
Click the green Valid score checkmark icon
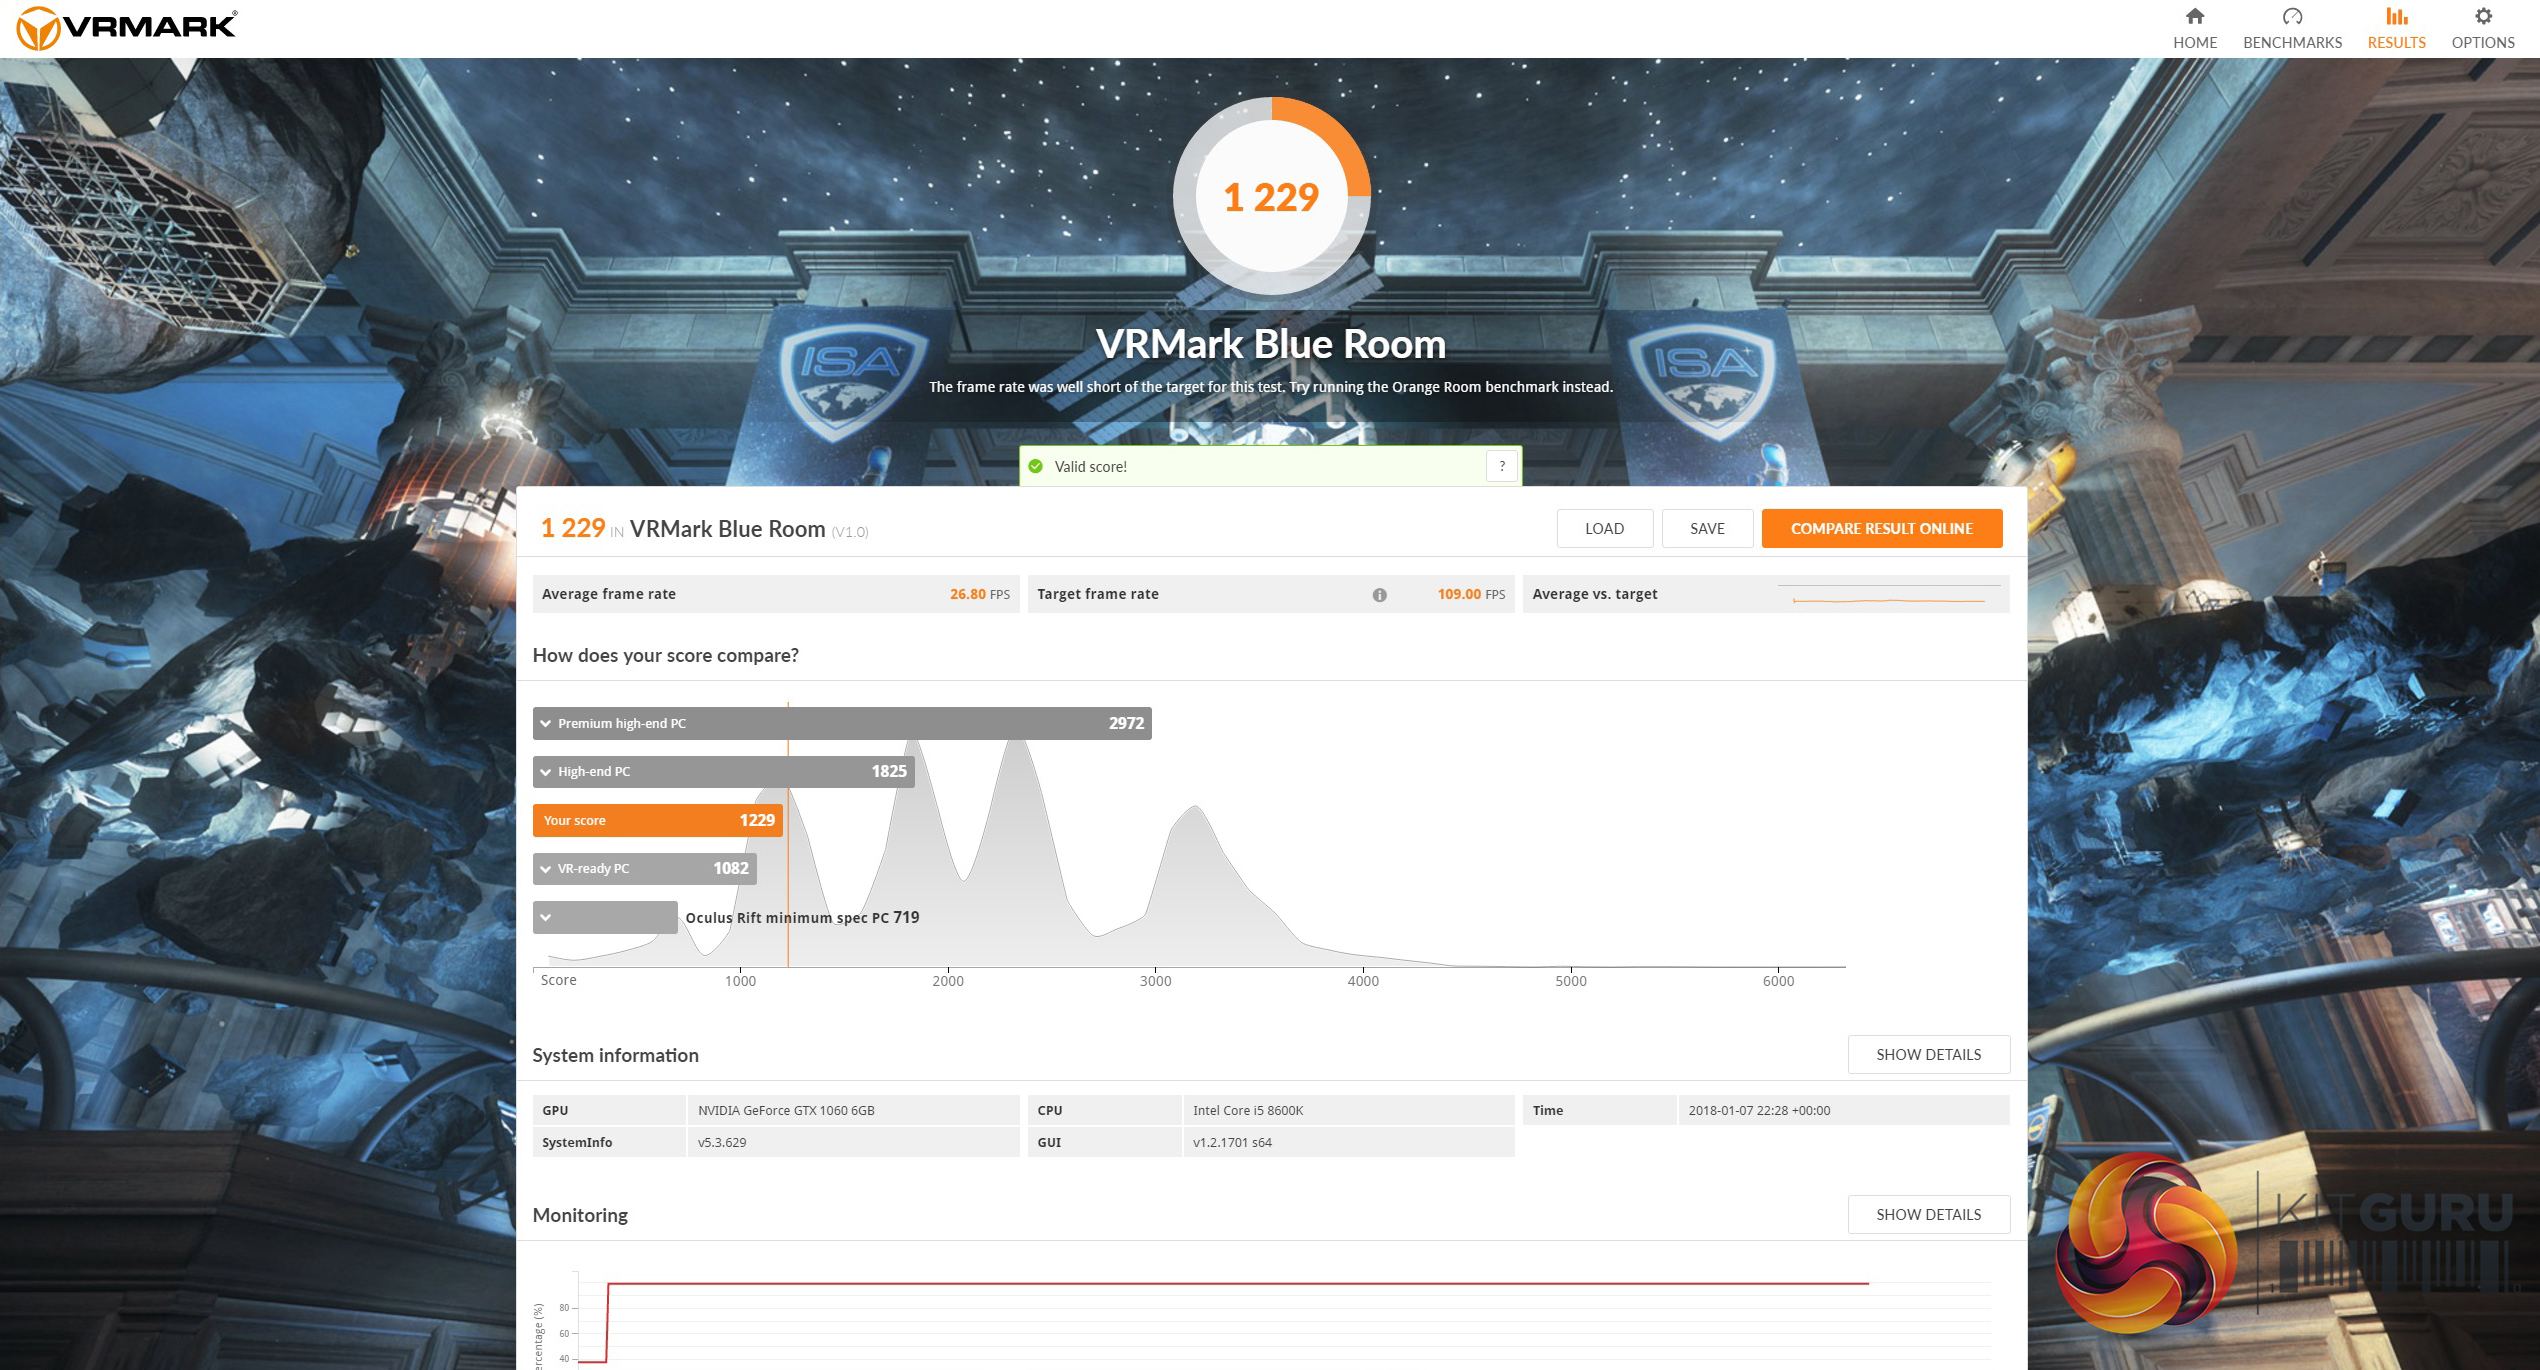[x=1036, y=467]
